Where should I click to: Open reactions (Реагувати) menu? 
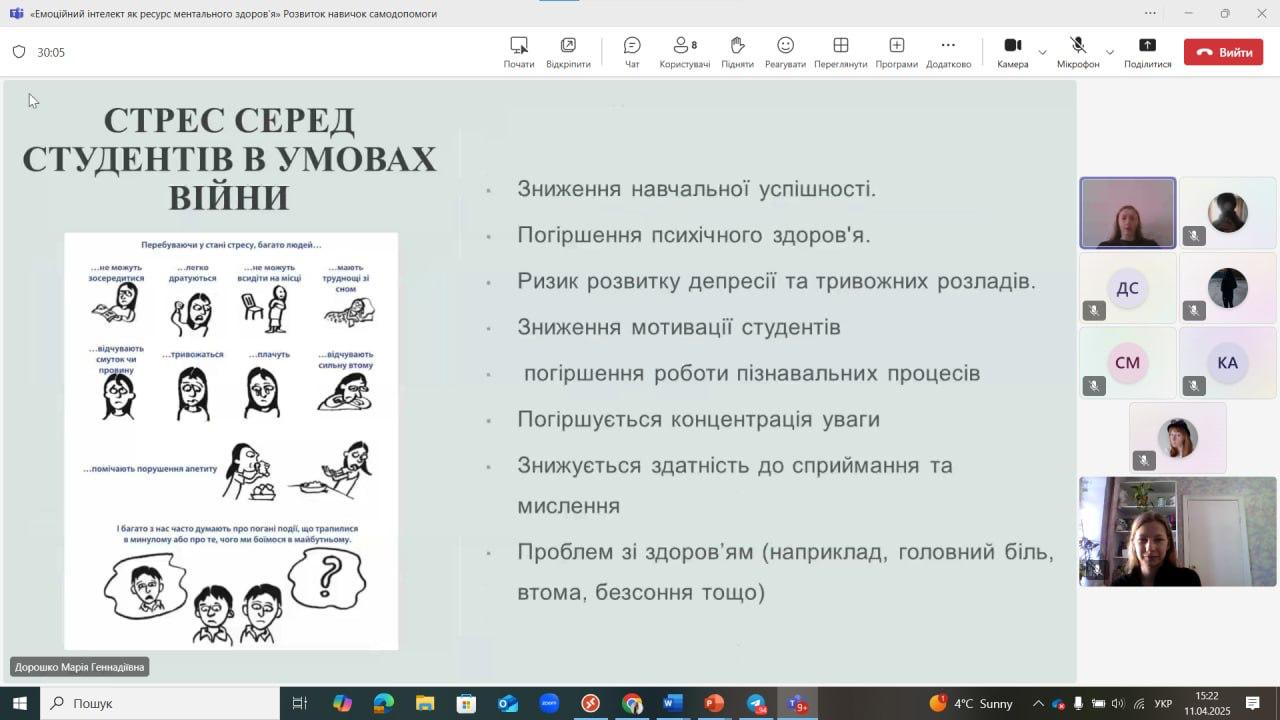[x=785, y=52]
